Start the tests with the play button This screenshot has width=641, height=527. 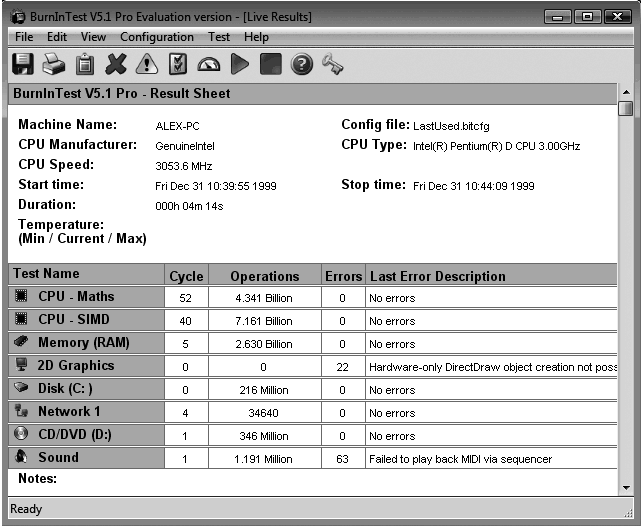[x=239, y=64]
